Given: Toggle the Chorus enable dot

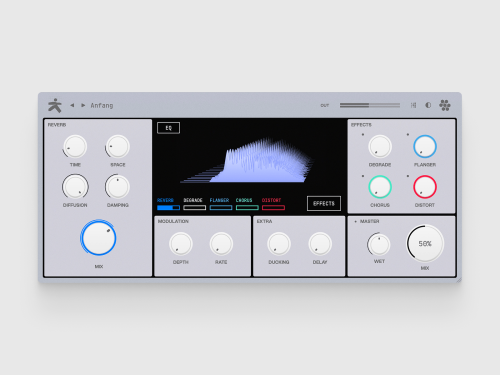Looking at the screenshot, I should tap(363, 176).
